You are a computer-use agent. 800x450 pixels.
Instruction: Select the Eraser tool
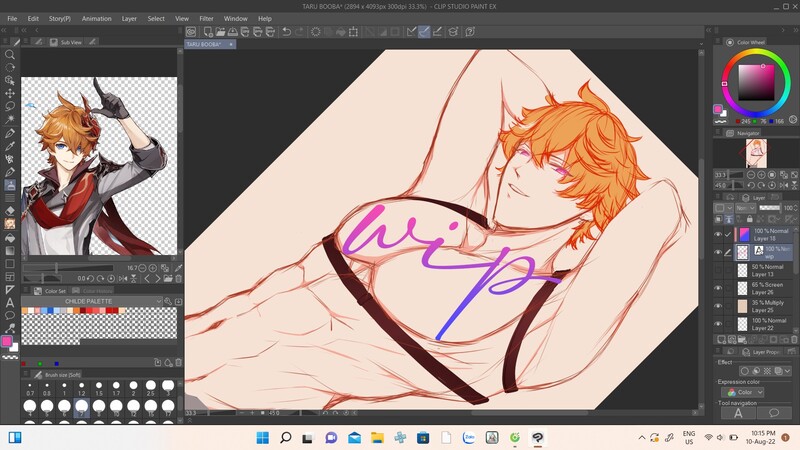point(10,211)
